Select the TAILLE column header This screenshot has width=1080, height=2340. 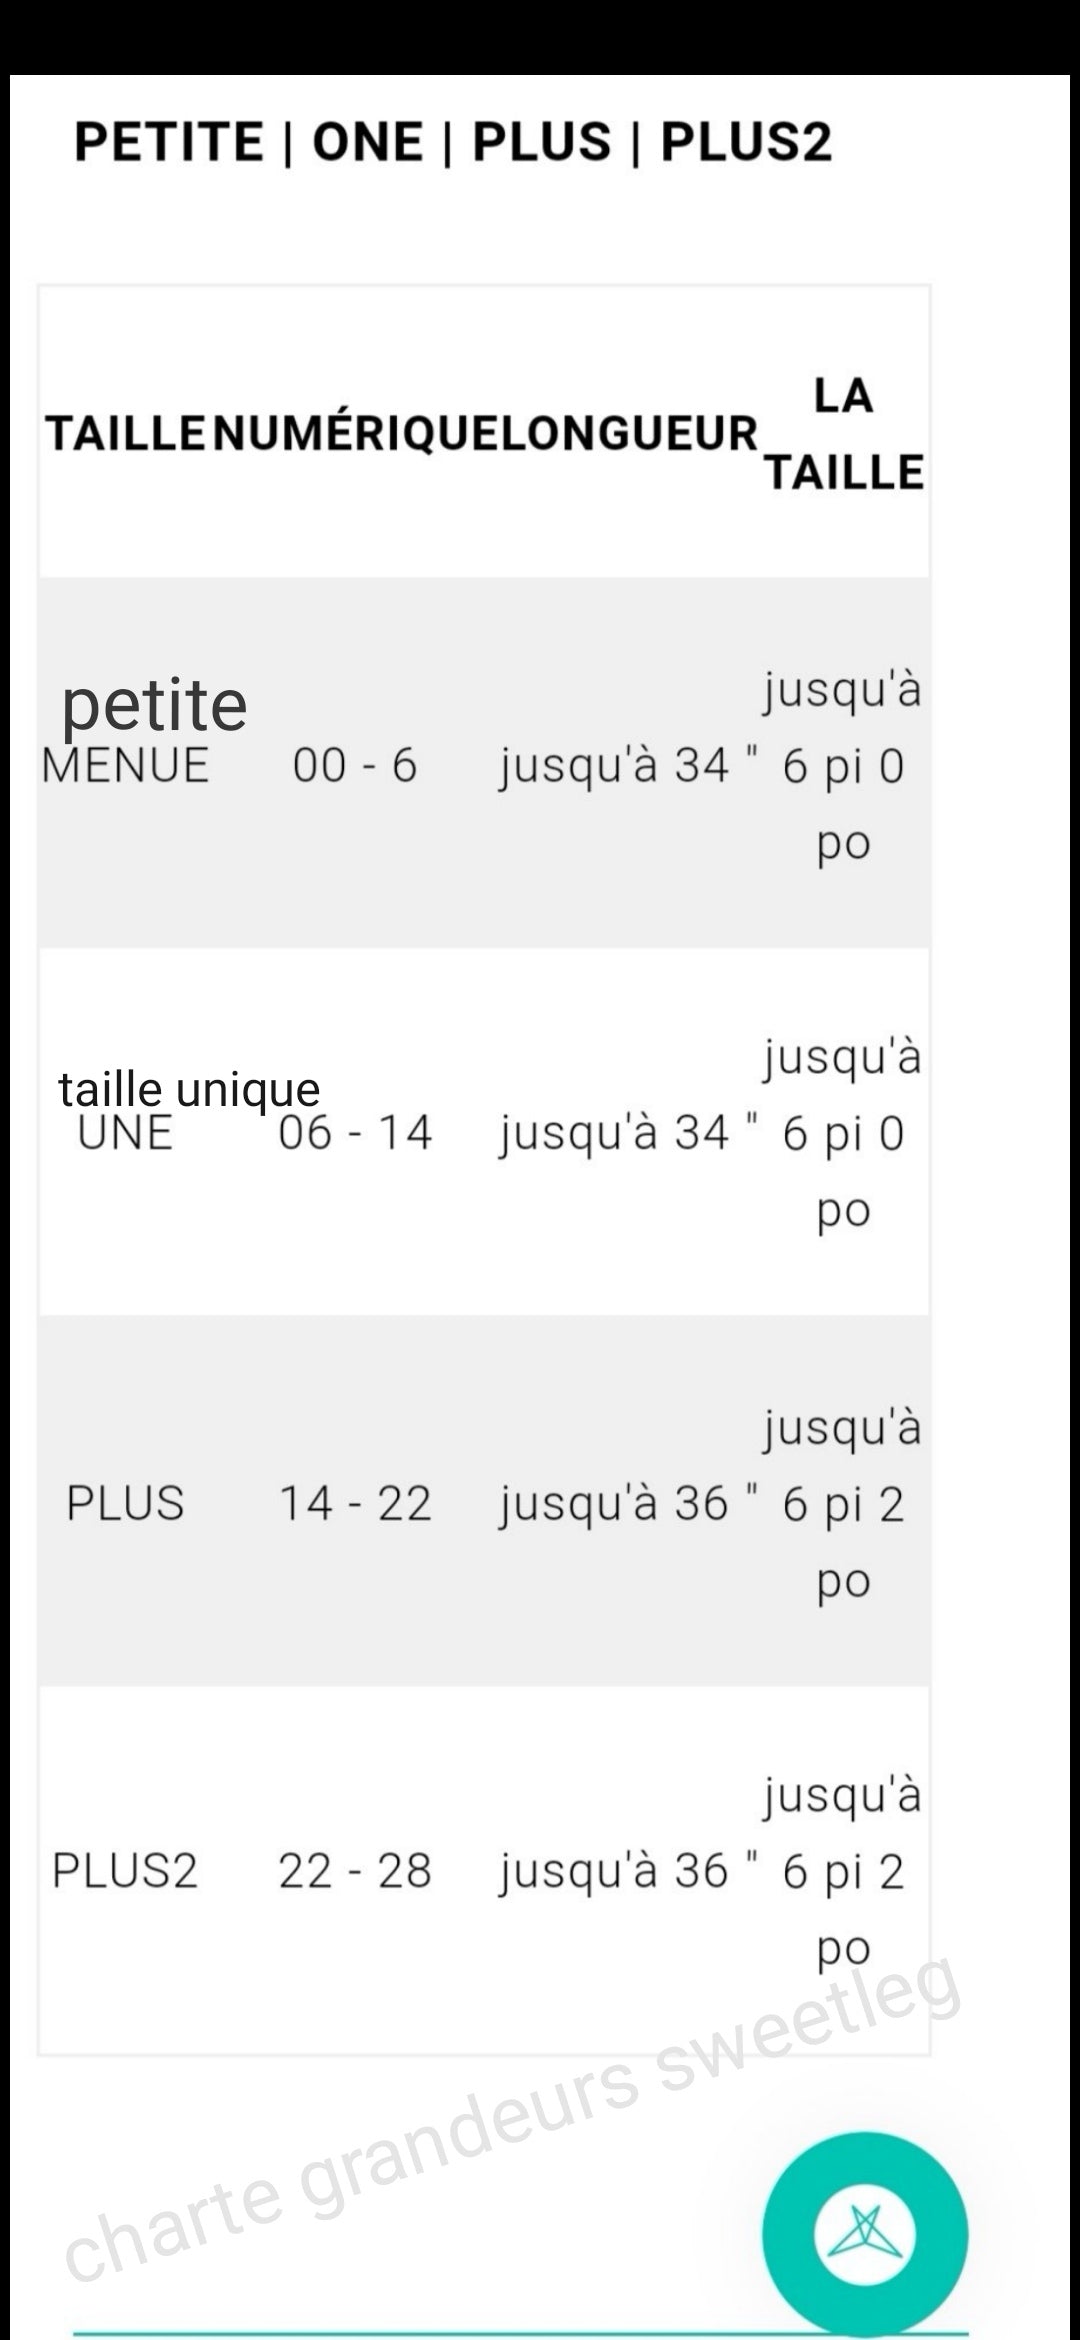tap(125, 434)
